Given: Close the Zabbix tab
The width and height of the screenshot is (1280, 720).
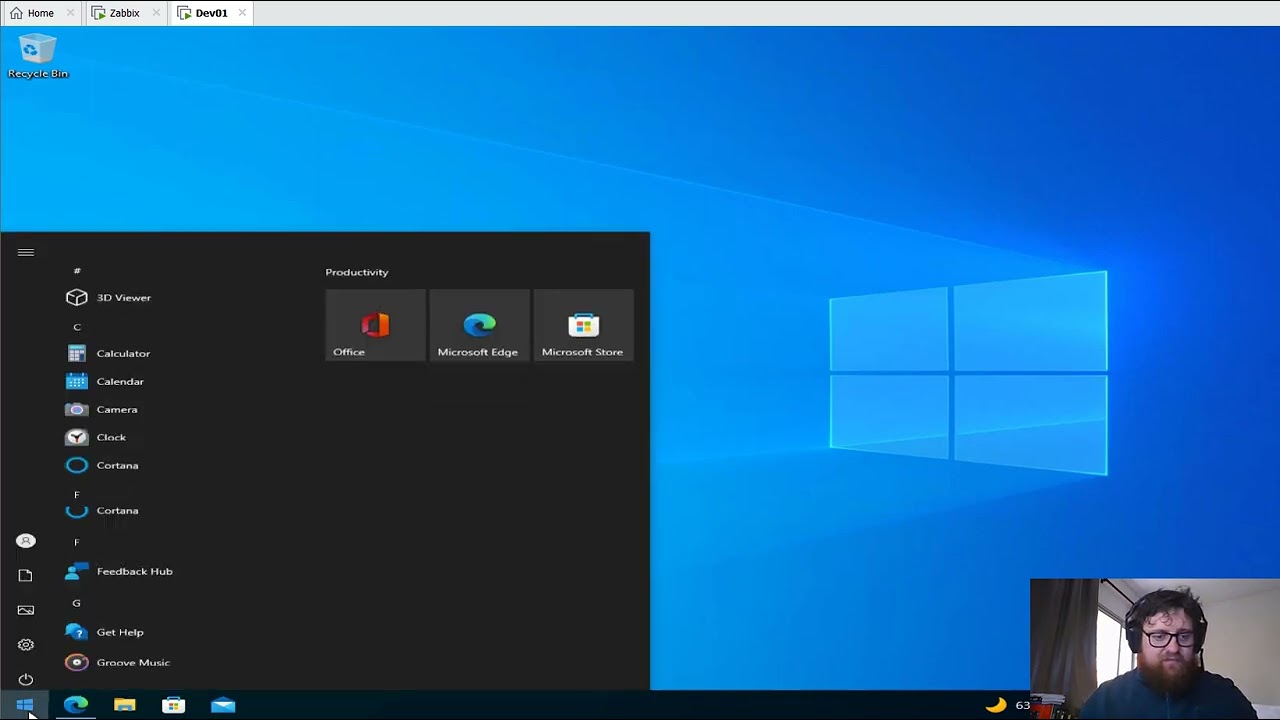Looking at the screenshot, I should pos(156,13).
